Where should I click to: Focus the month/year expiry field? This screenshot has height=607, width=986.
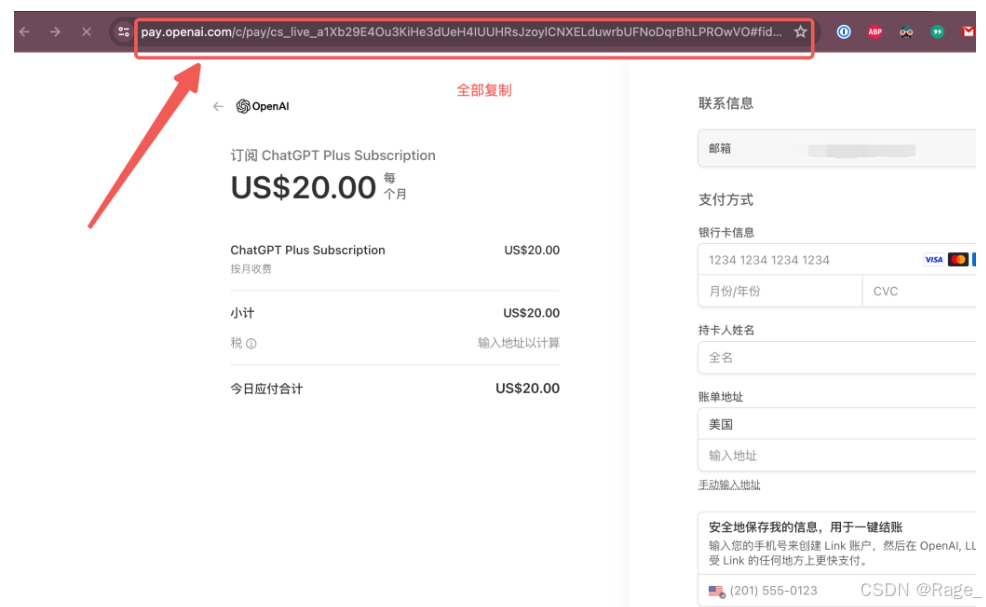pyautogui.click(x=780, y=291)
